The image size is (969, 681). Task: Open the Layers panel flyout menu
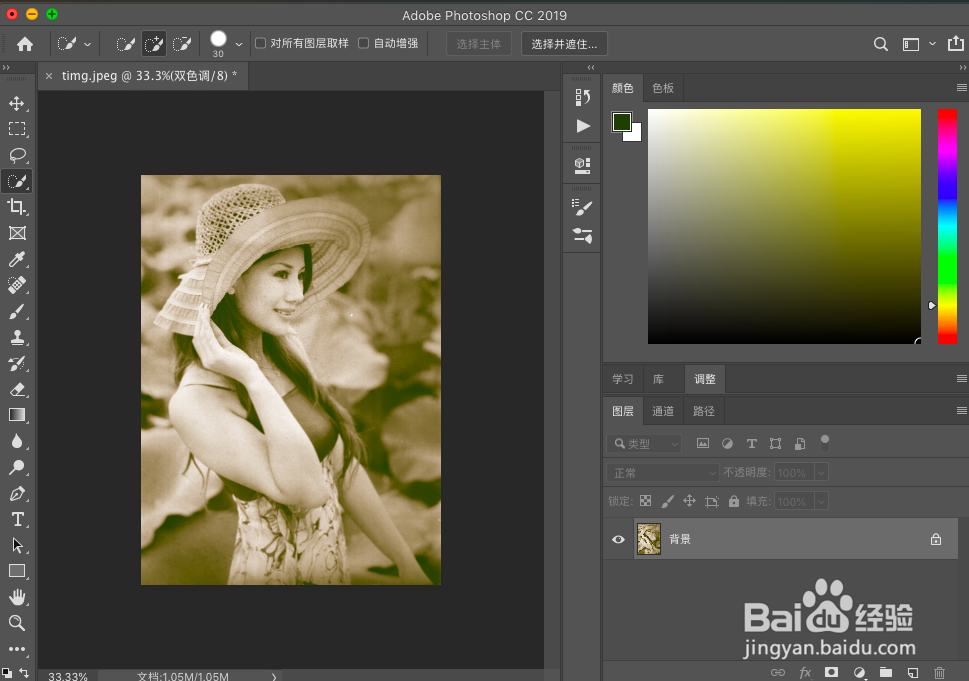pyautogui.click(x=962, y=410)
